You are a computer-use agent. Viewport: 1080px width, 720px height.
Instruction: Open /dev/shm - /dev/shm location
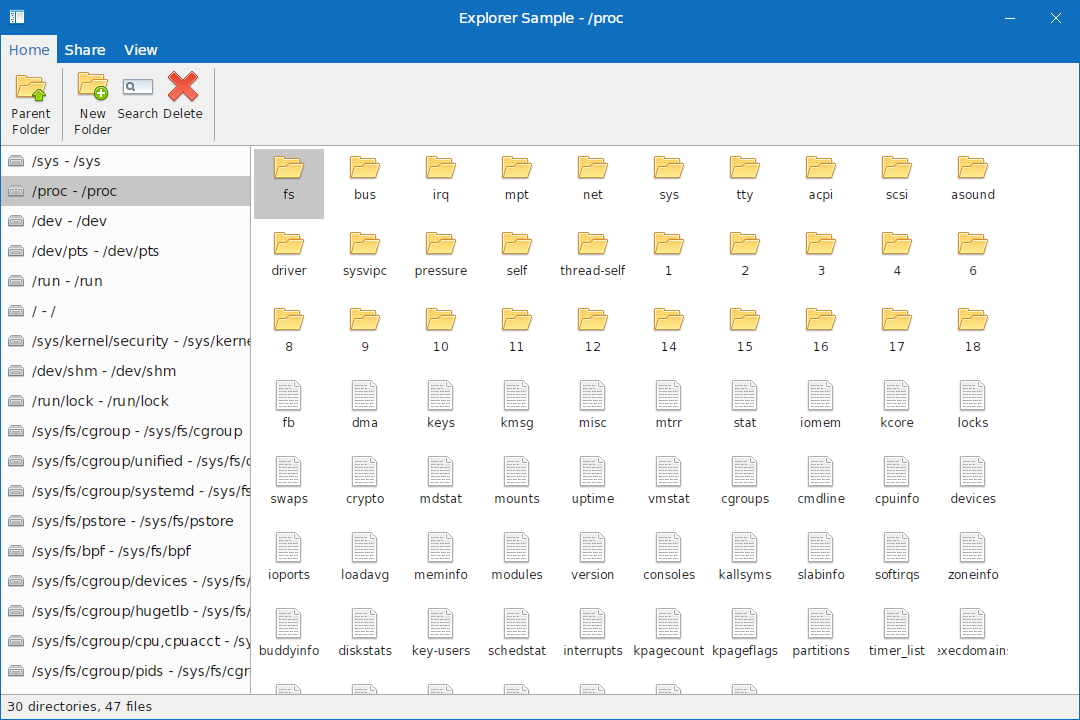coord(125,371)
